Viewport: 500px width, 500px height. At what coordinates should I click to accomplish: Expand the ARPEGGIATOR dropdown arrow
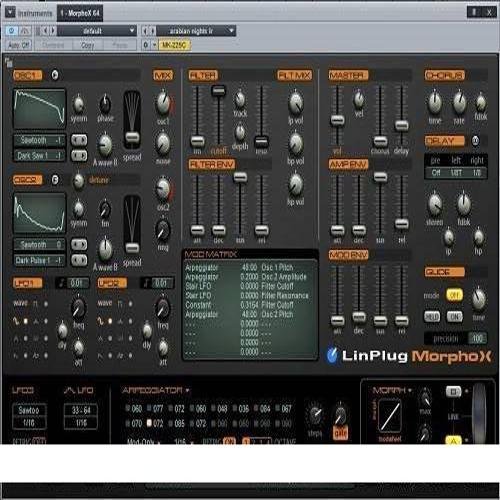click(188, 390)
